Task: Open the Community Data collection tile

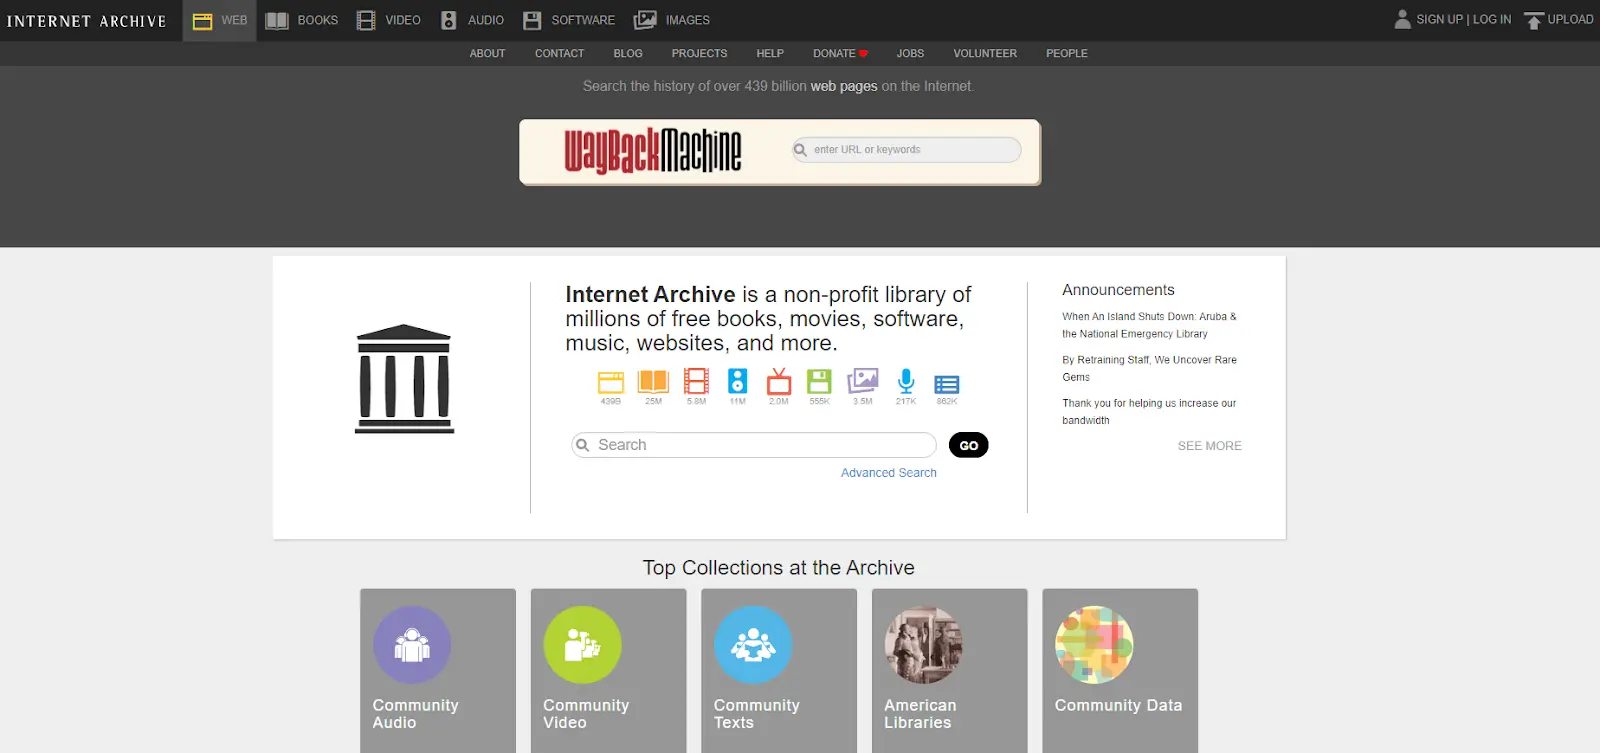Action: tap(1120, 670)
